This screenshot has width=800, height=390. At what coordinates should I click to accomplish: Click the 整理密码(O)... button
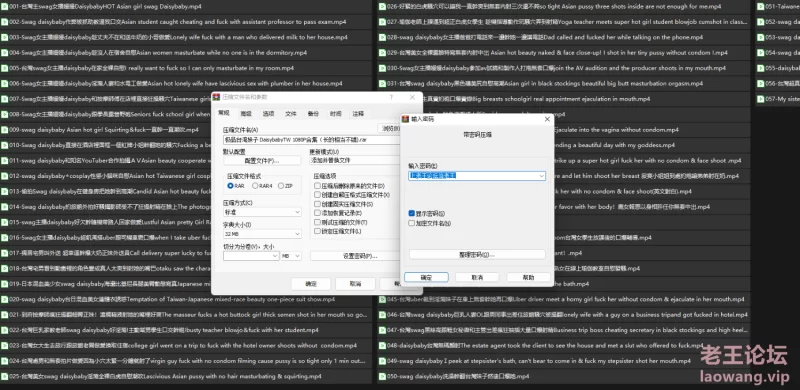tap(477, 254)
